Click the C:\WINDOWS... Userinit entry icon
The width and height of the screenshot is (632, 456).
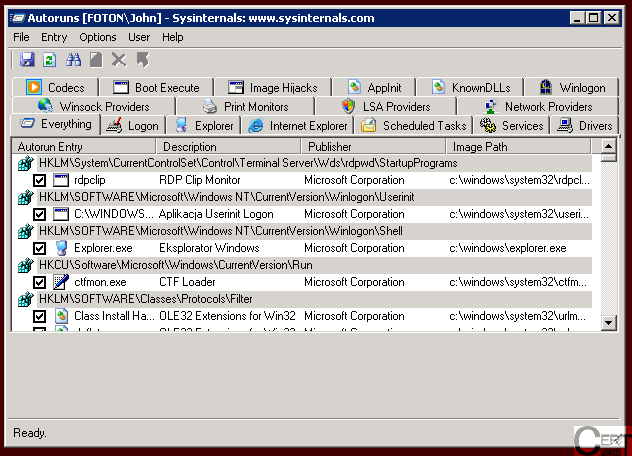(x=61, y=214)
